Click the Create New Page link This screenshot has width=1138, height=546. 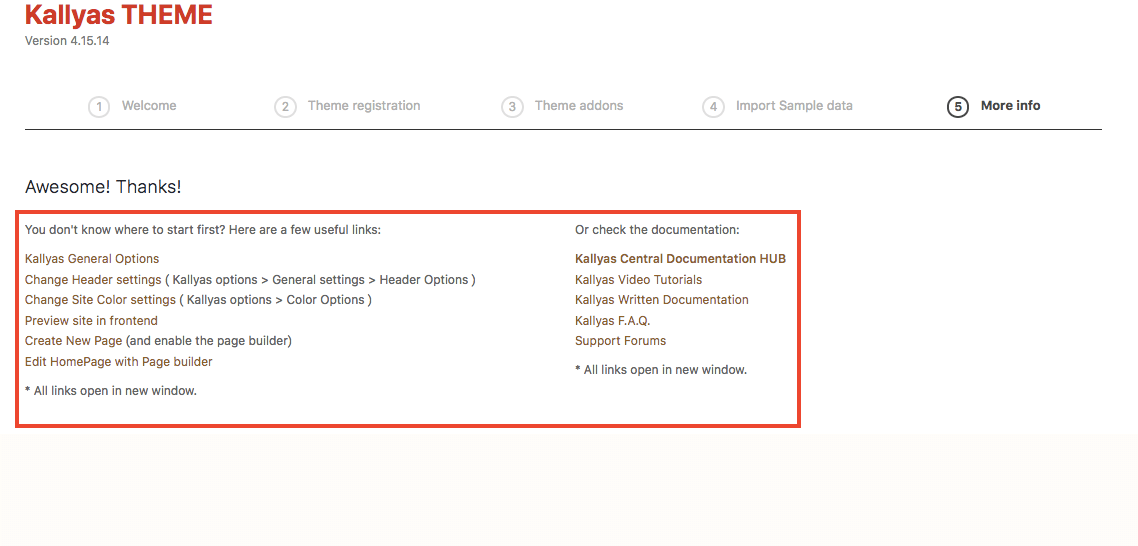pyautogui.click(x=73, y=341)
